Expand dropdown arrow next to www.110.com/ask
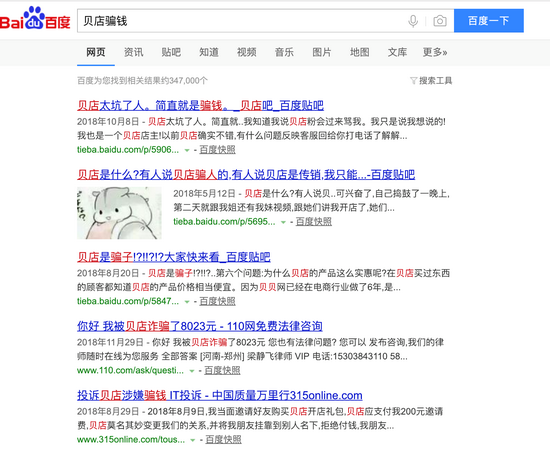This screenshot has width=550, height=454. (192, 371)
